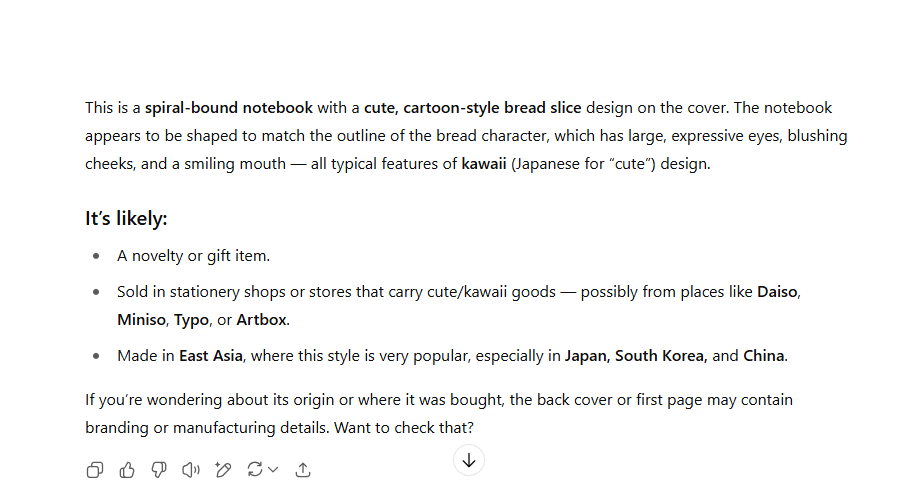Play the response with Read aloud speaker
Screen dimensions: 918x481
click(x=190, y=470)
